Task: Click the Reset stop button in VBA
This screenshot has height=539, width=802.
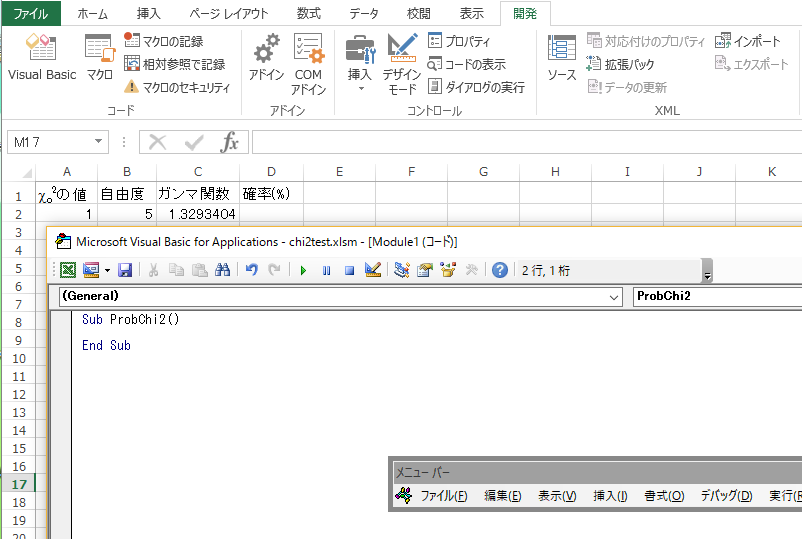Action: pos(349,271)
